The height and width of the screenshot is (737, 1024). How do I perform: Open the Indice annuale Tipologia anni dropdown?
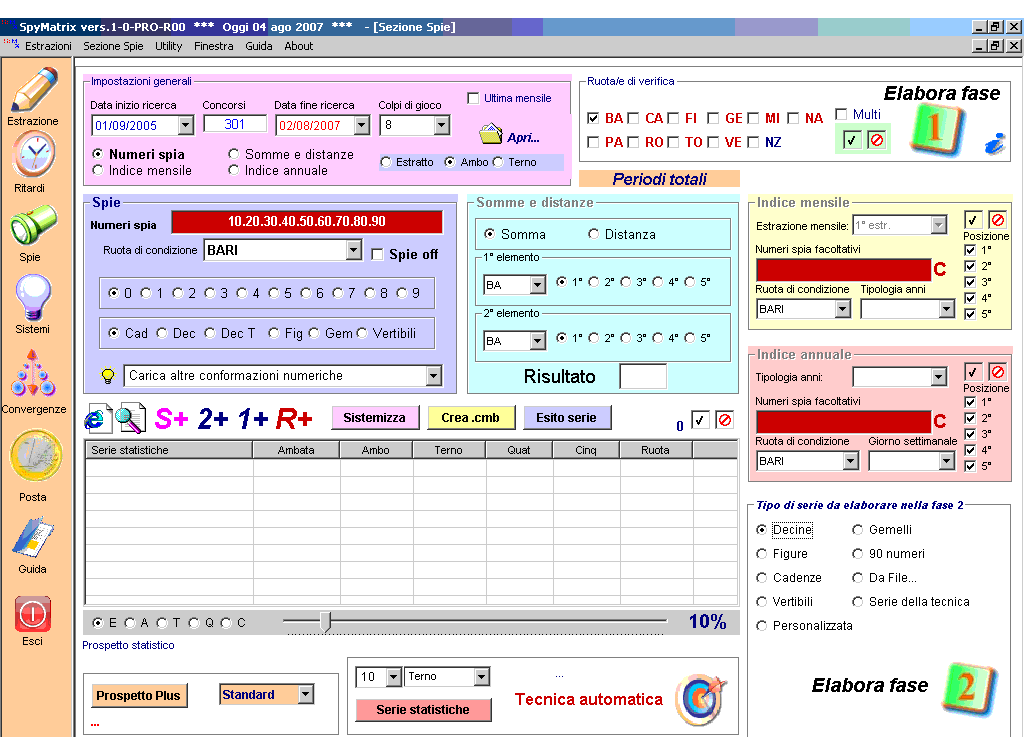pos(938,377)
